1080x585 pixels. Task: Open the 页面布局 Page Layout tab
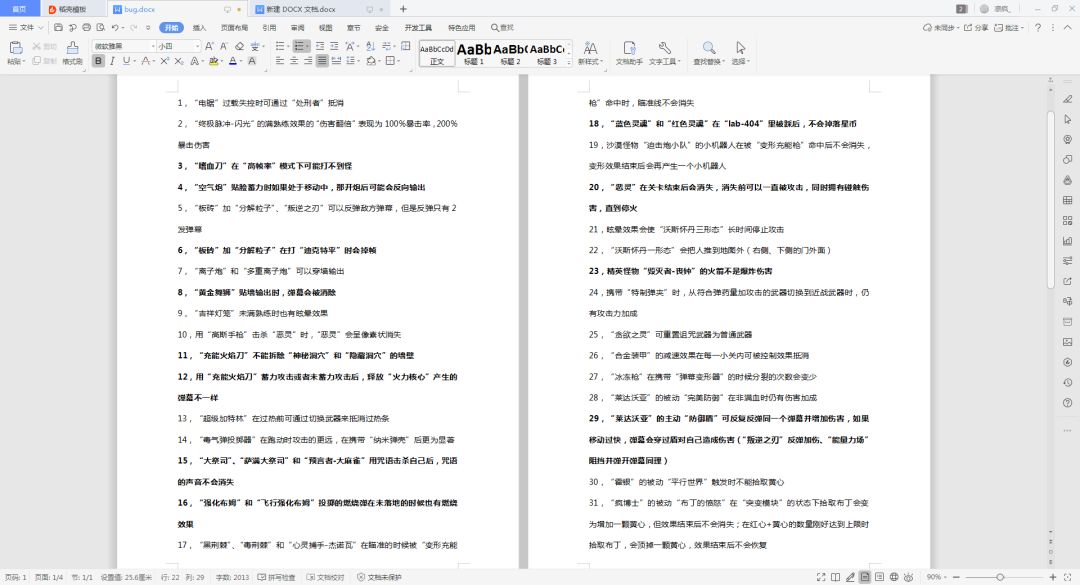click(x=234, y=28)
